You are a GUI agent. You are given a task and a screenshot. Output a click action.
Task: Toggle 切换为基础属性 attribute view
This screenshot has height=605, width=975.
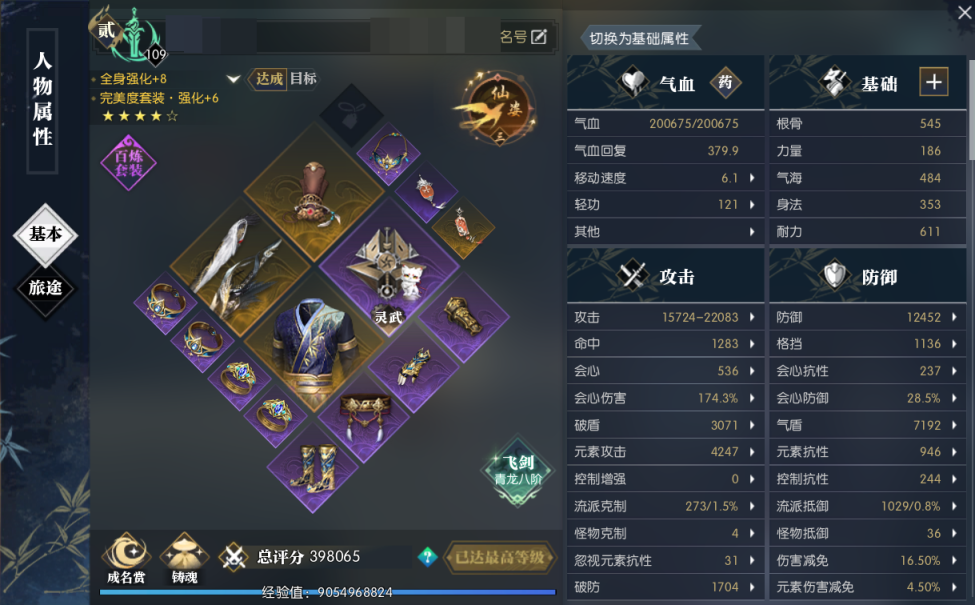pyautogui.click(x=639, y=39)
